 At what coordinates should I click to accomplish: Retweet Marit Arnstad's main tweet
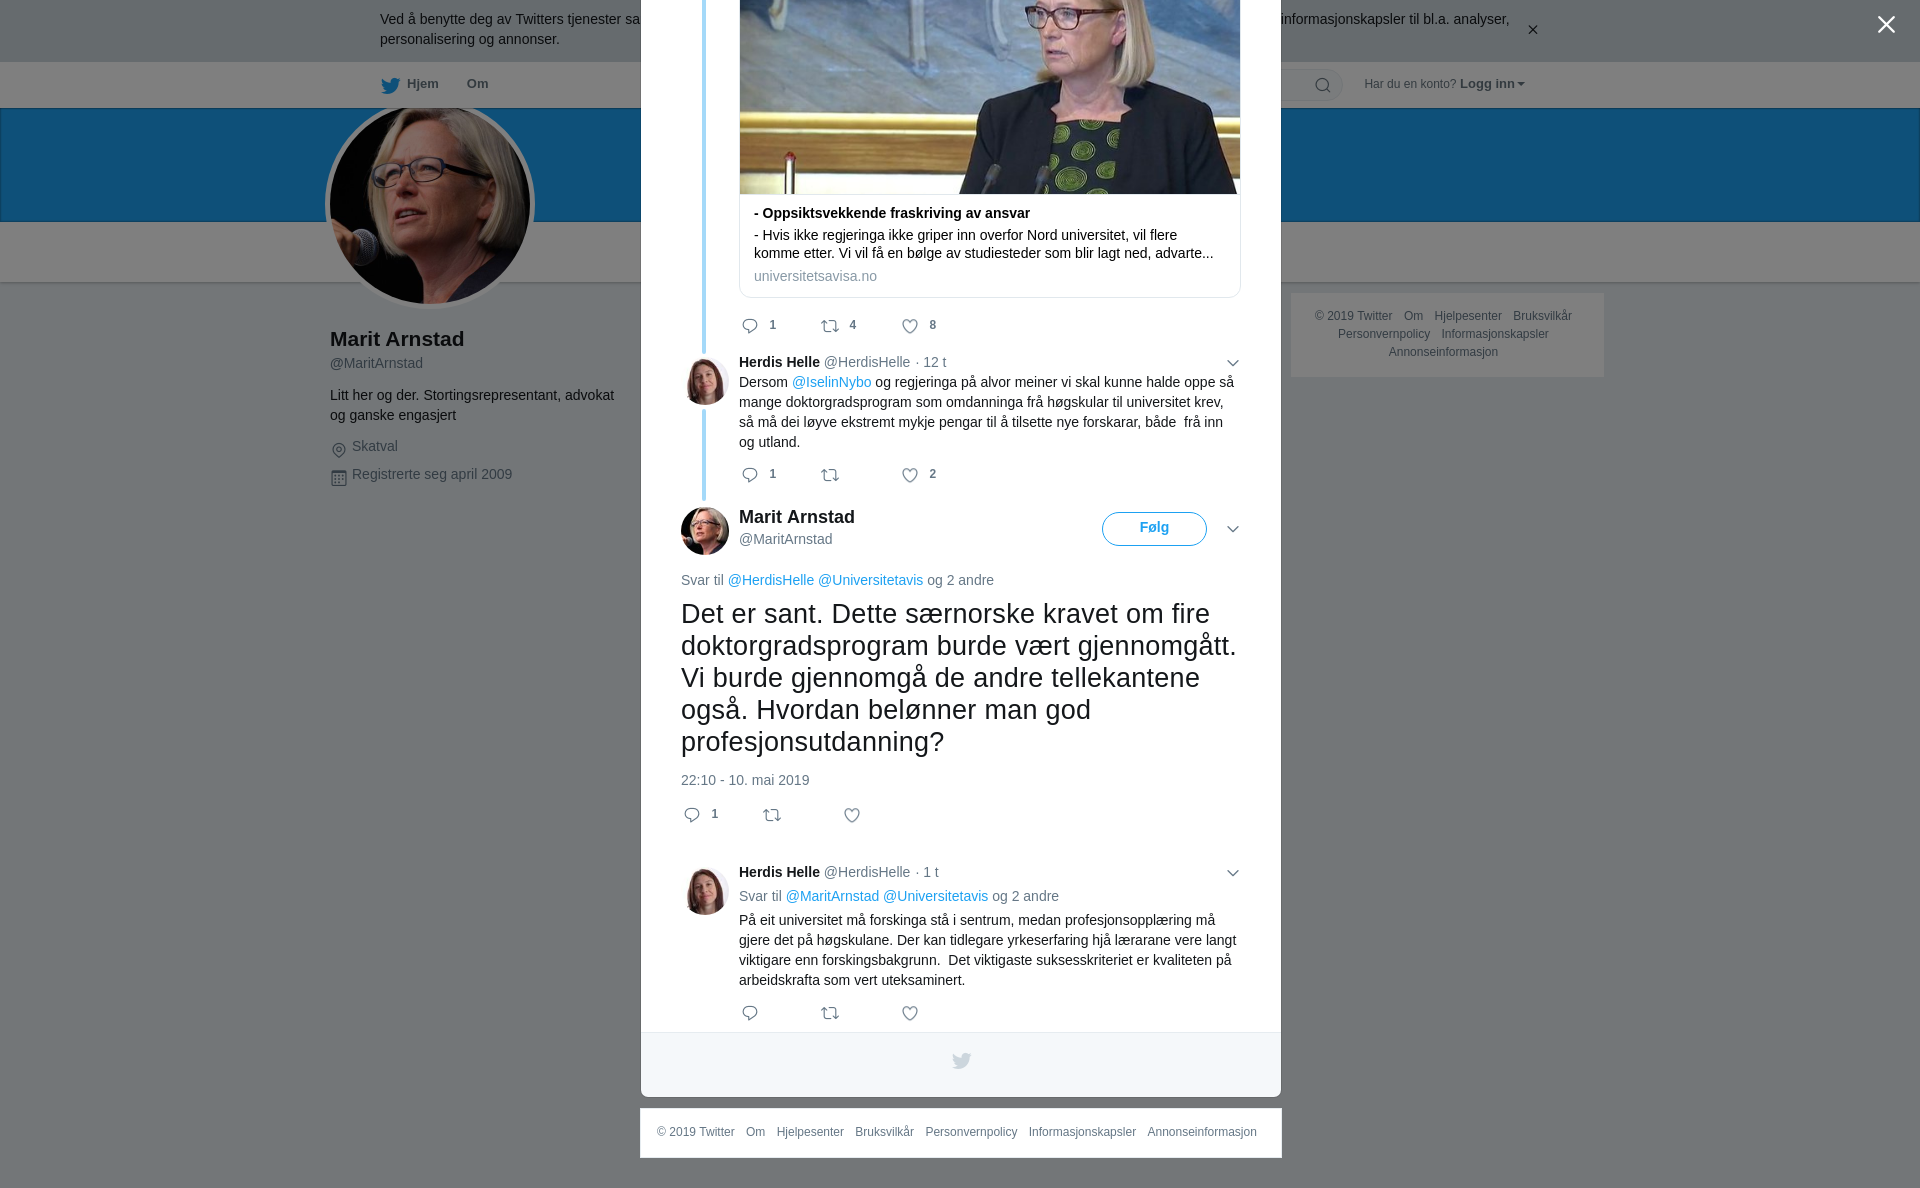point(772,816)
